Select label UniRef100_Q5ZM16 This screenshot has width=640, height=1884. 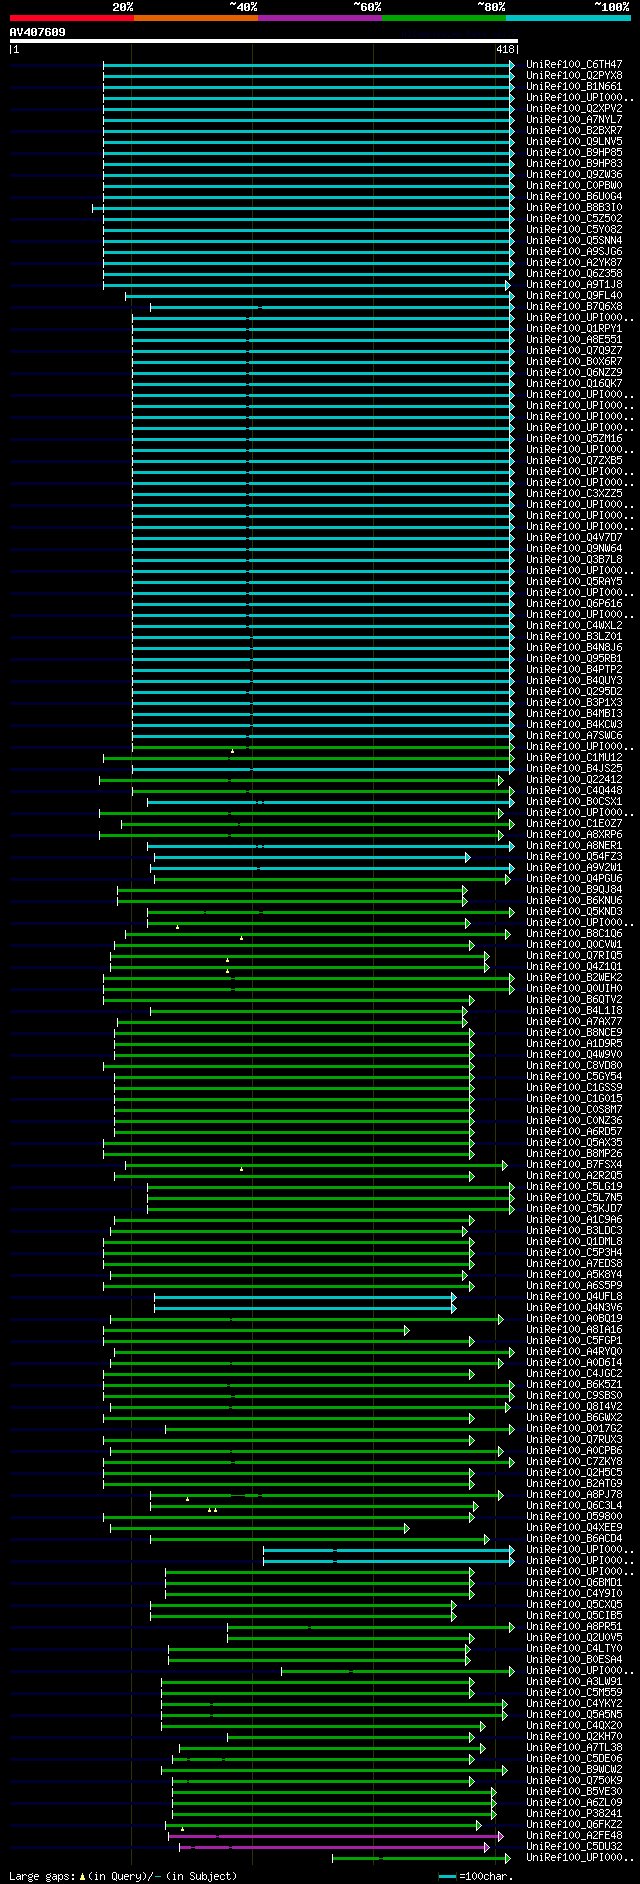(x=574, y=438)
